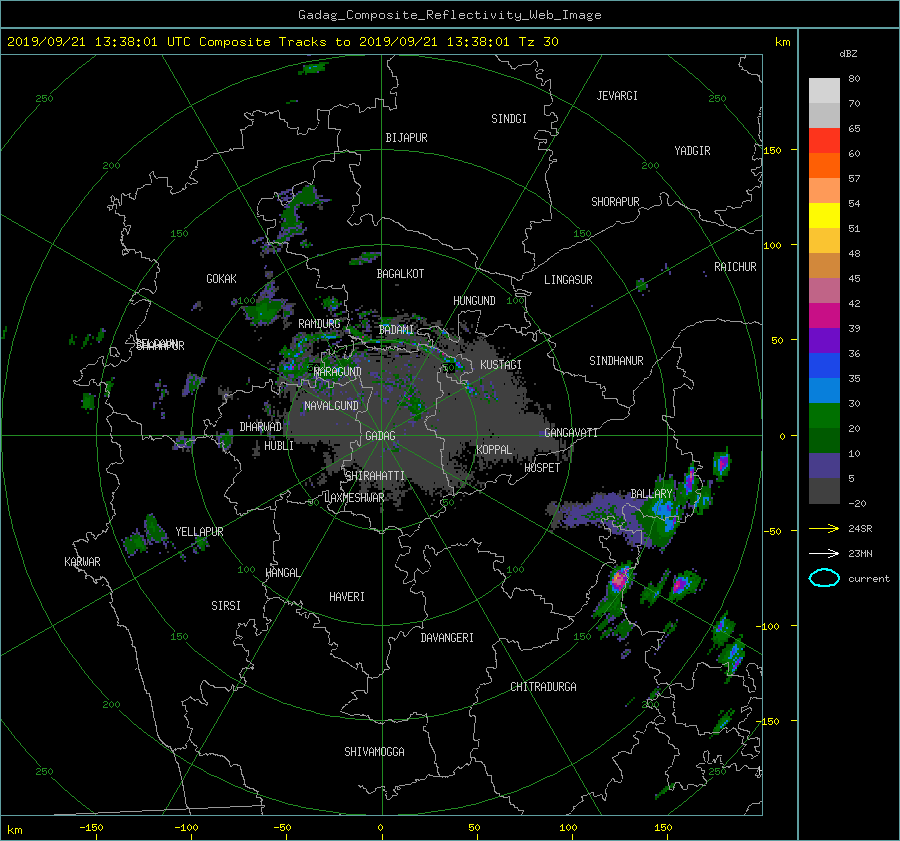This screenshot has width=900, height=841.
Task: Click the BIJAPUR city label
Action: point(406,138)
